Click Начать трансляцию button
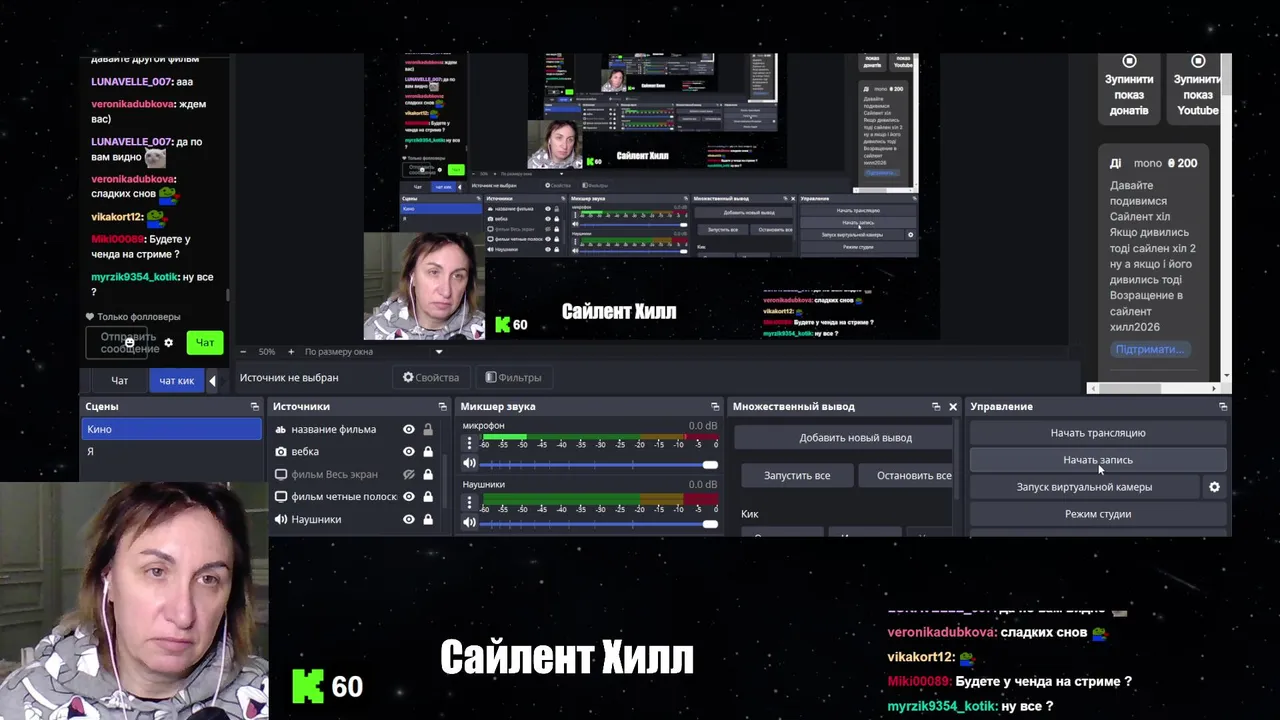Image resolution: width=1280 pixels, height=720 pixels. (x=1098, y=433)
